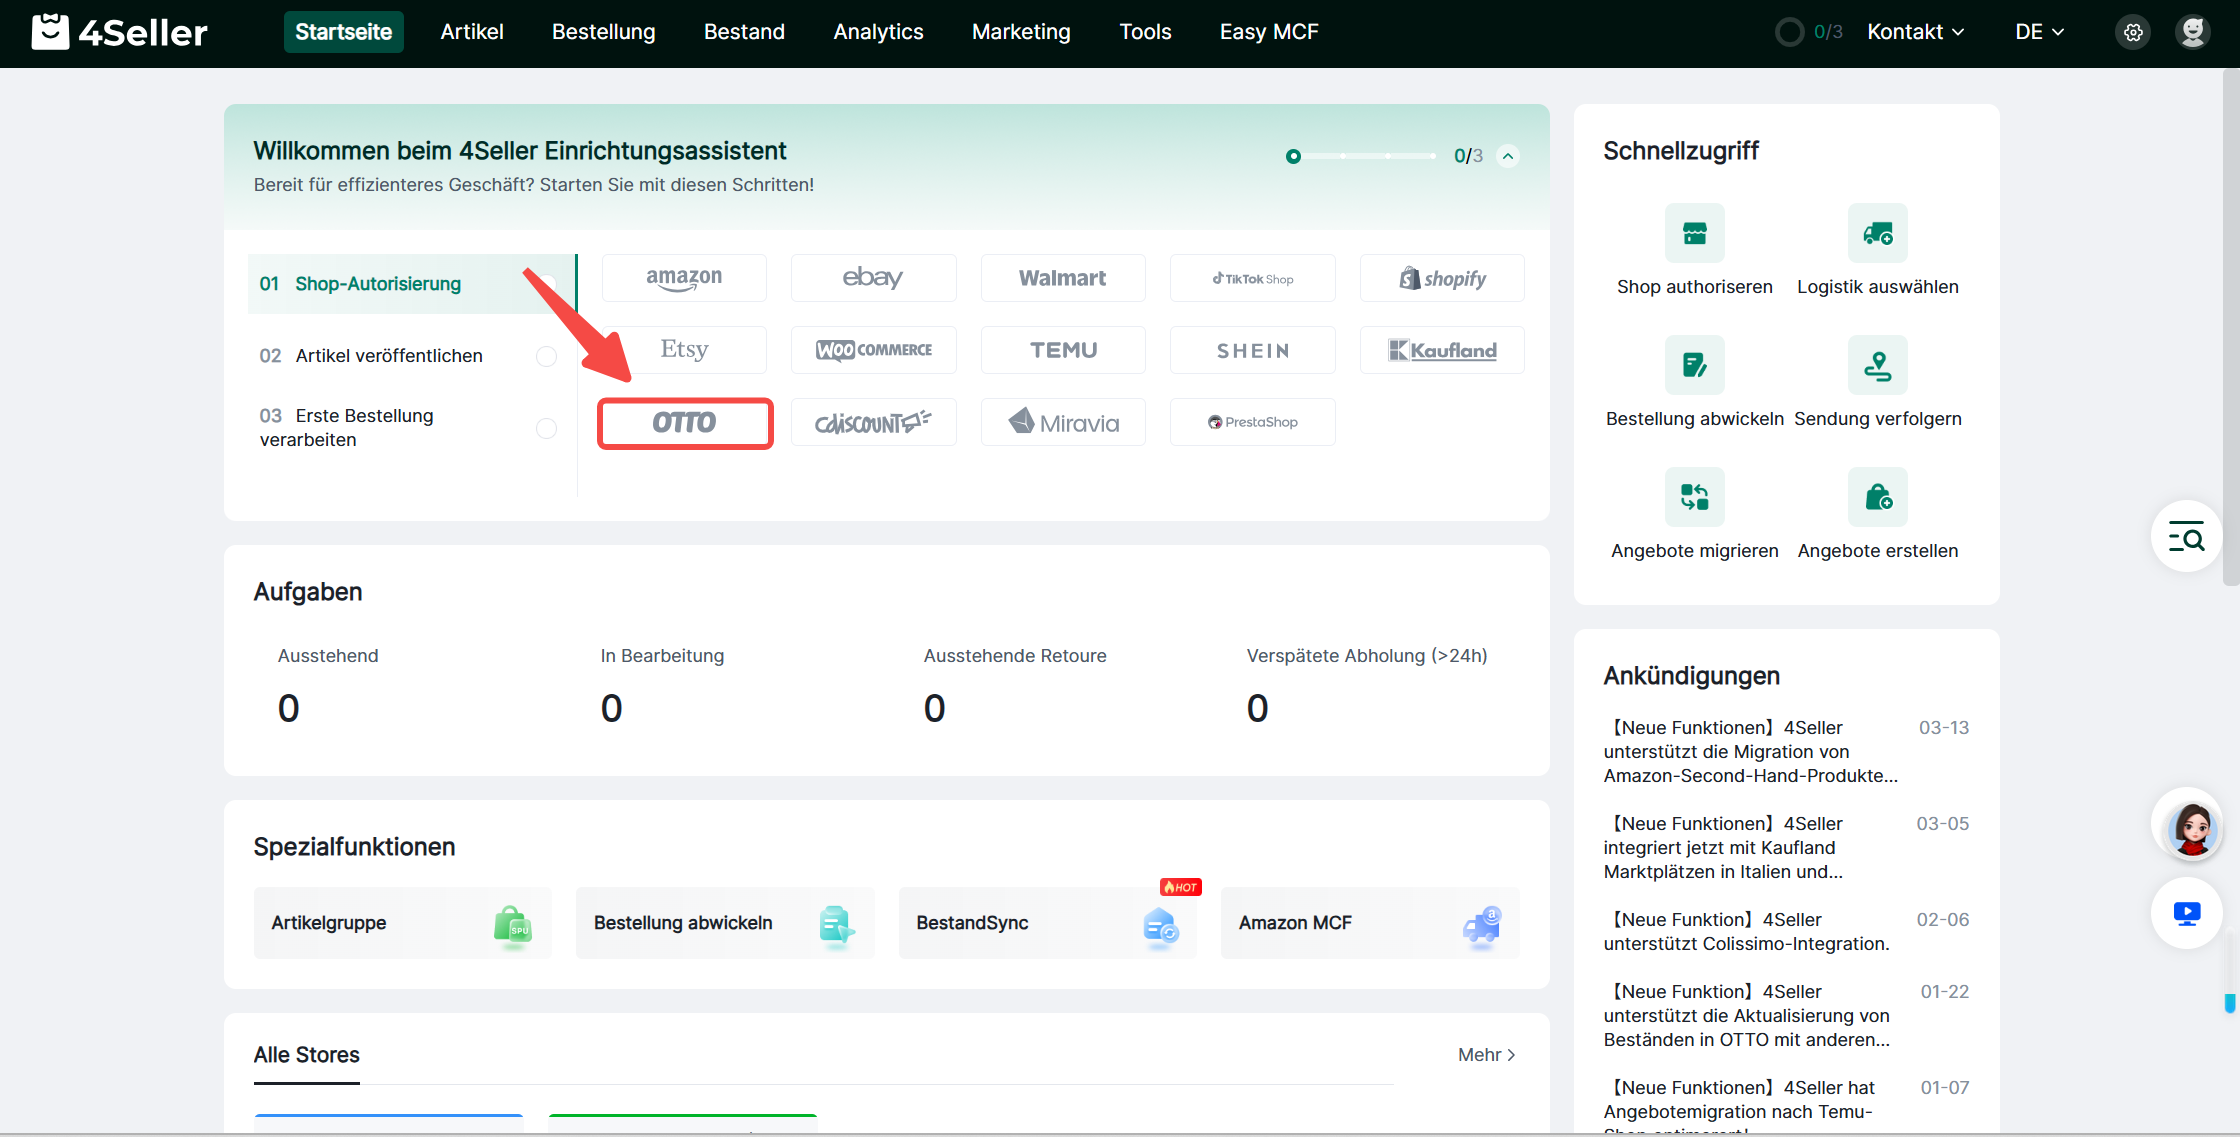Image resolution: width=2240 pixels, height=1137 pixels.
Task: Open the Logistik auswählen truck icon
Action: click(x=1877, y=234)
